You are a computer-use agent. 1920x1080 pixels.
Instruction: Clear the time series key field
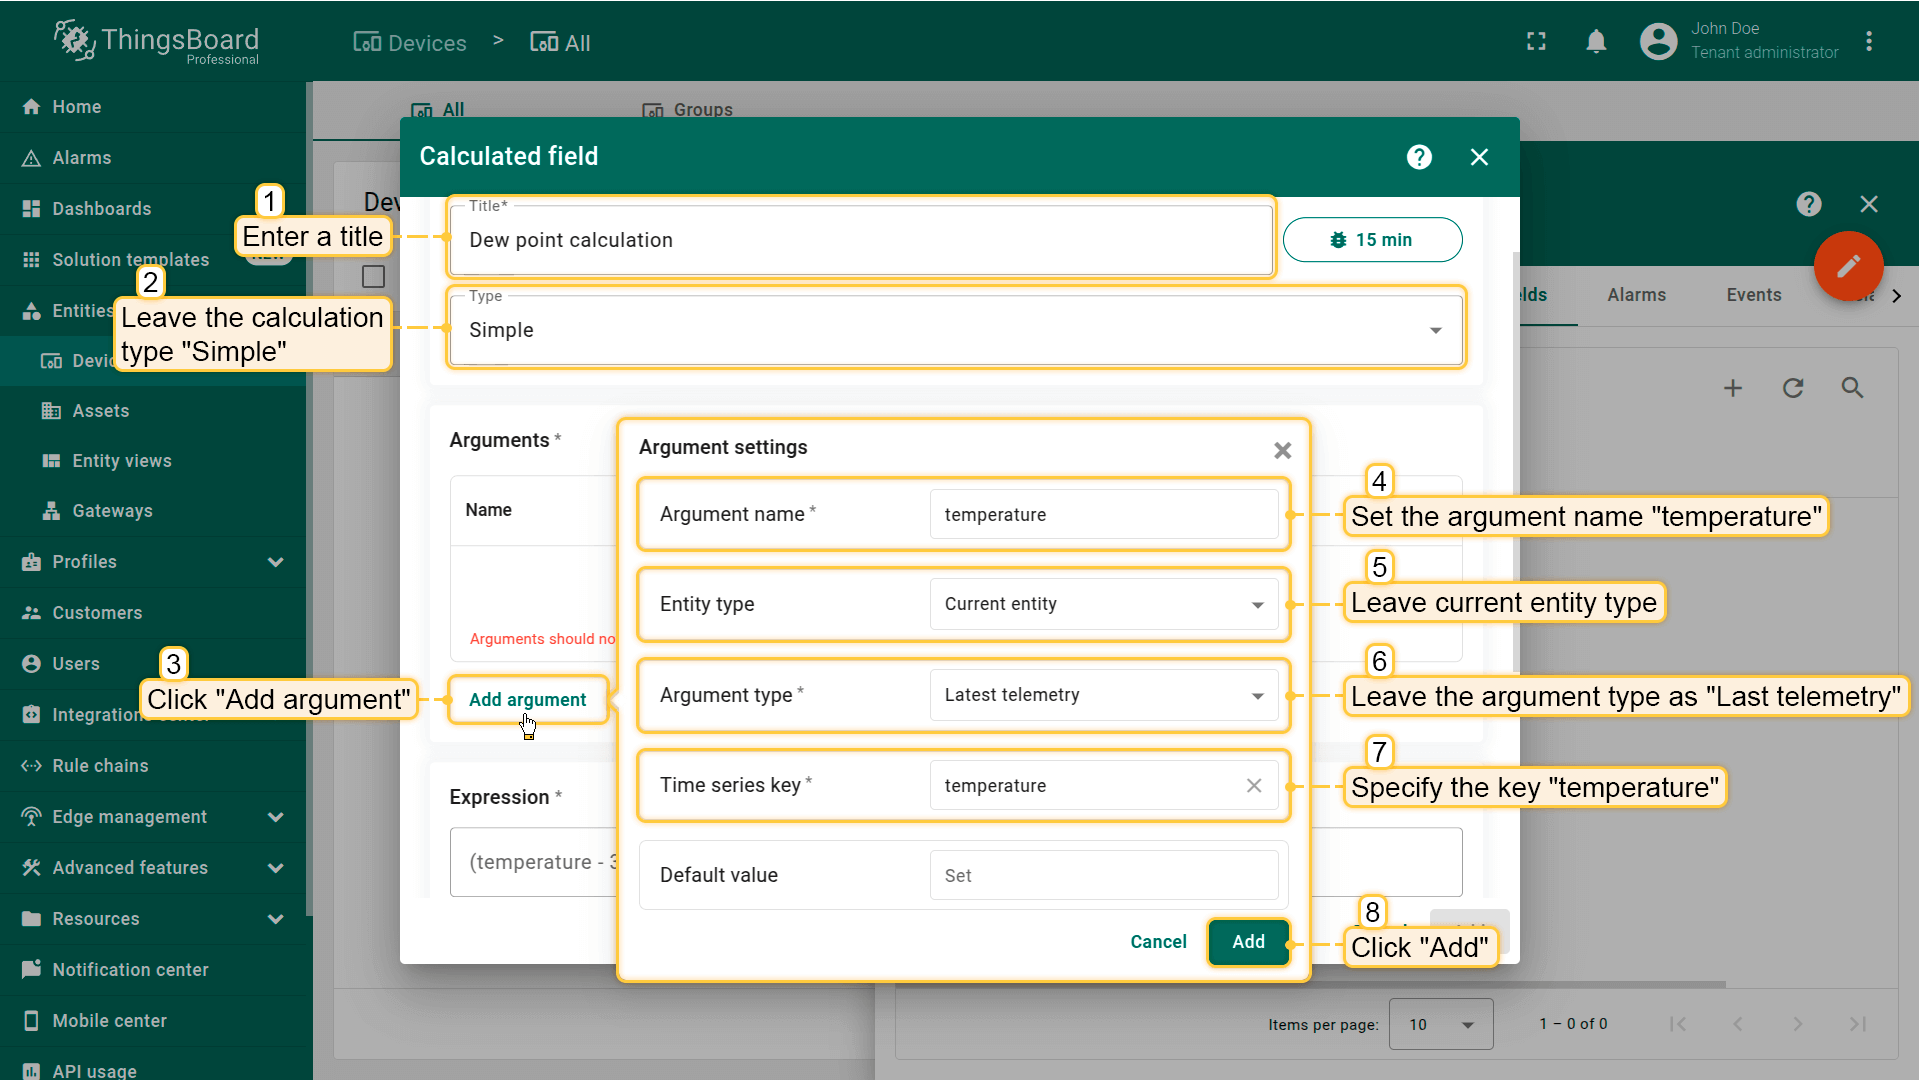coord(1253,786)
